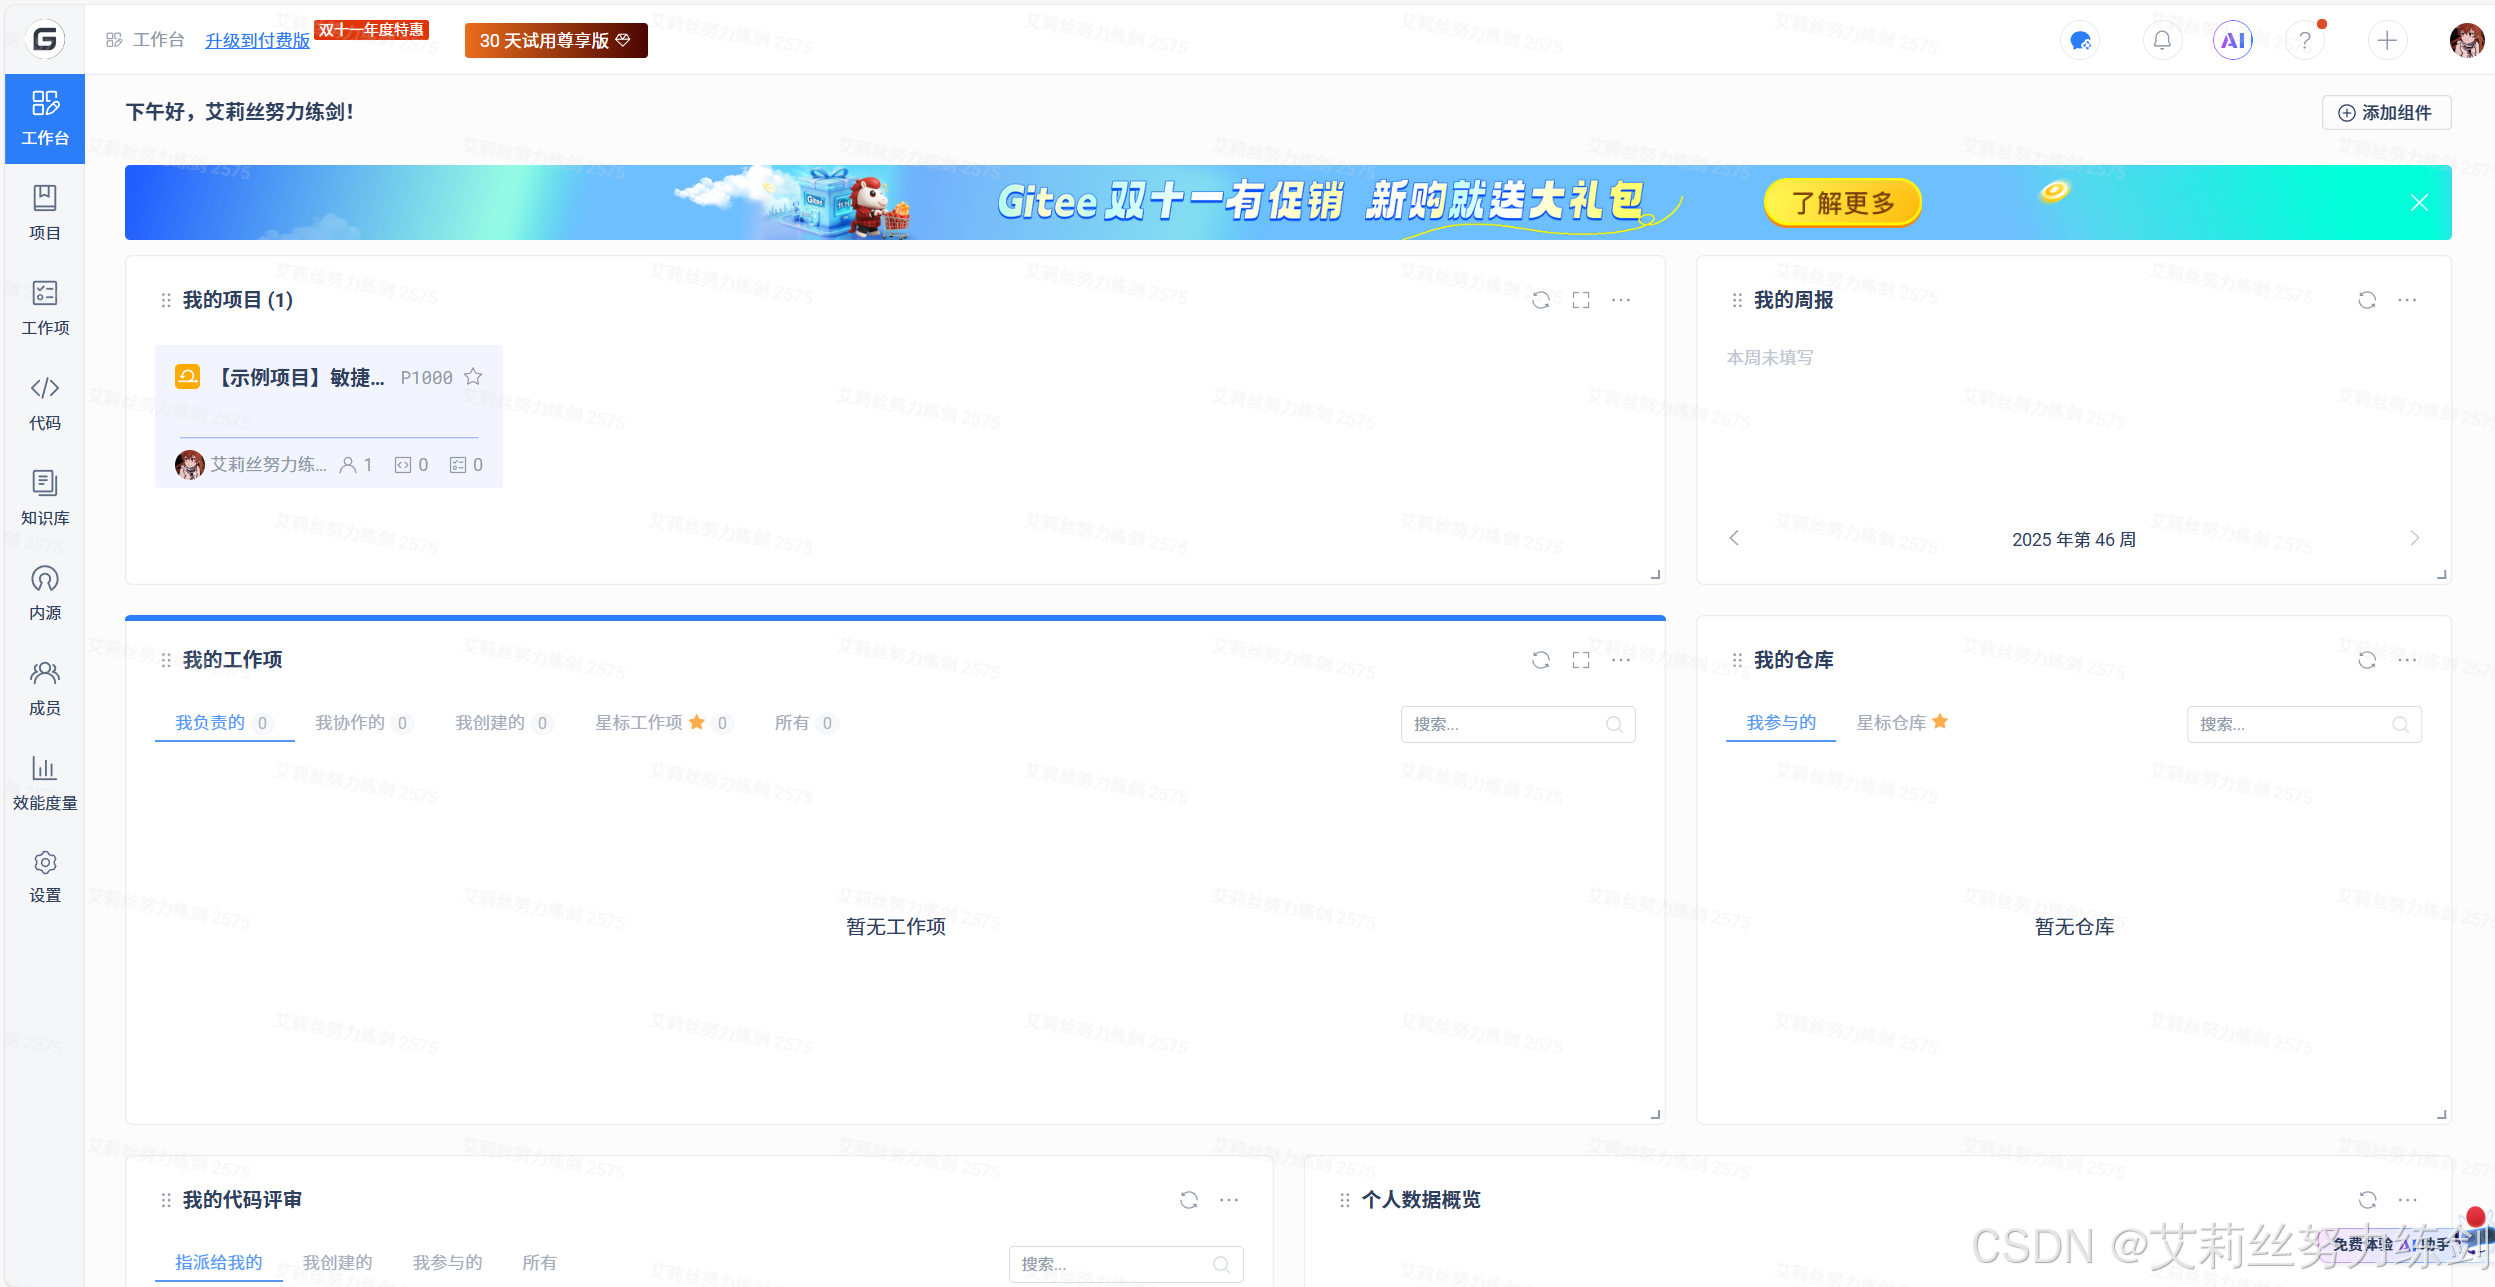Go to previous week in 我的周报
This screenshot has width=2495, height=1287.
click(x=1734, y=538)
